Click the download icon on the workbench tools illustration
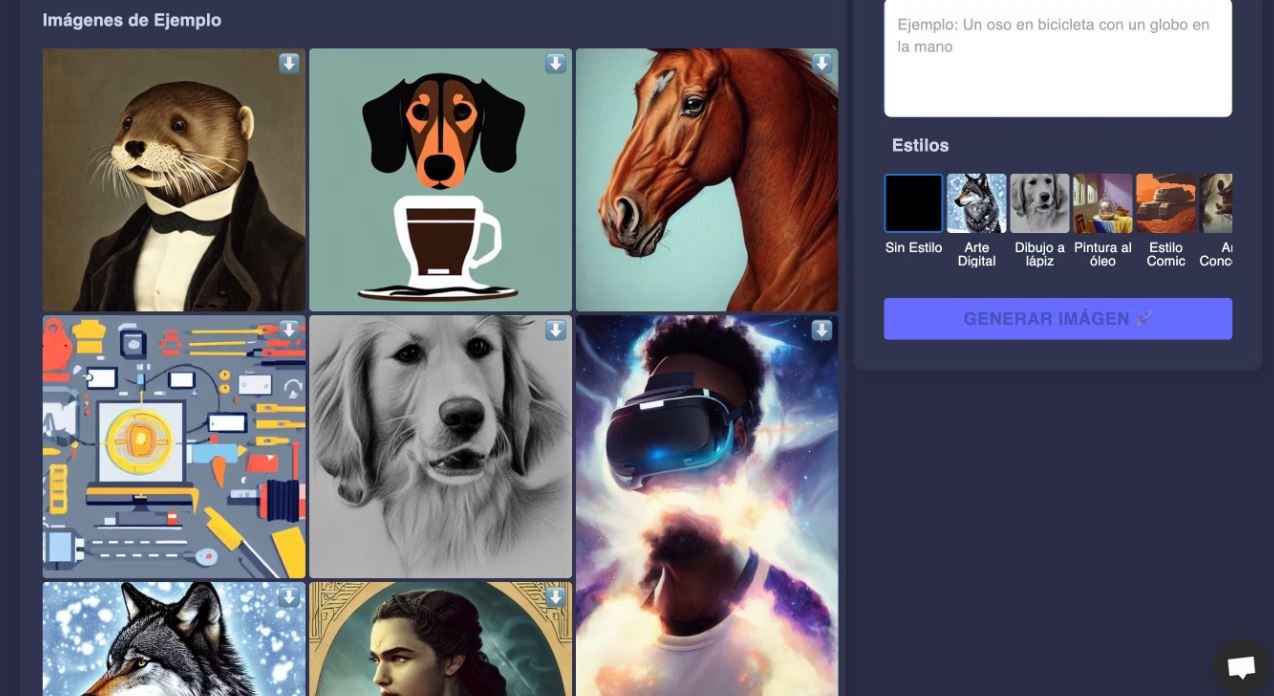The width and height of the screenshot is (1274, 696). click(288, 331)
